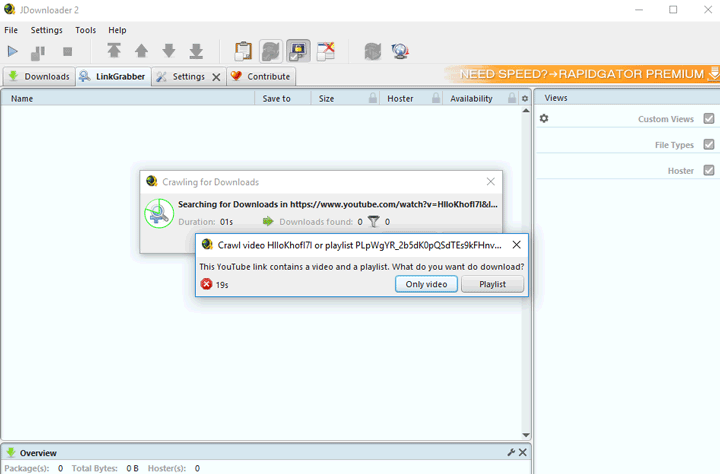The image size is (720, 474).
Task: Move selection to bottom with the double-down arrow
Action: tap(197, 51)
